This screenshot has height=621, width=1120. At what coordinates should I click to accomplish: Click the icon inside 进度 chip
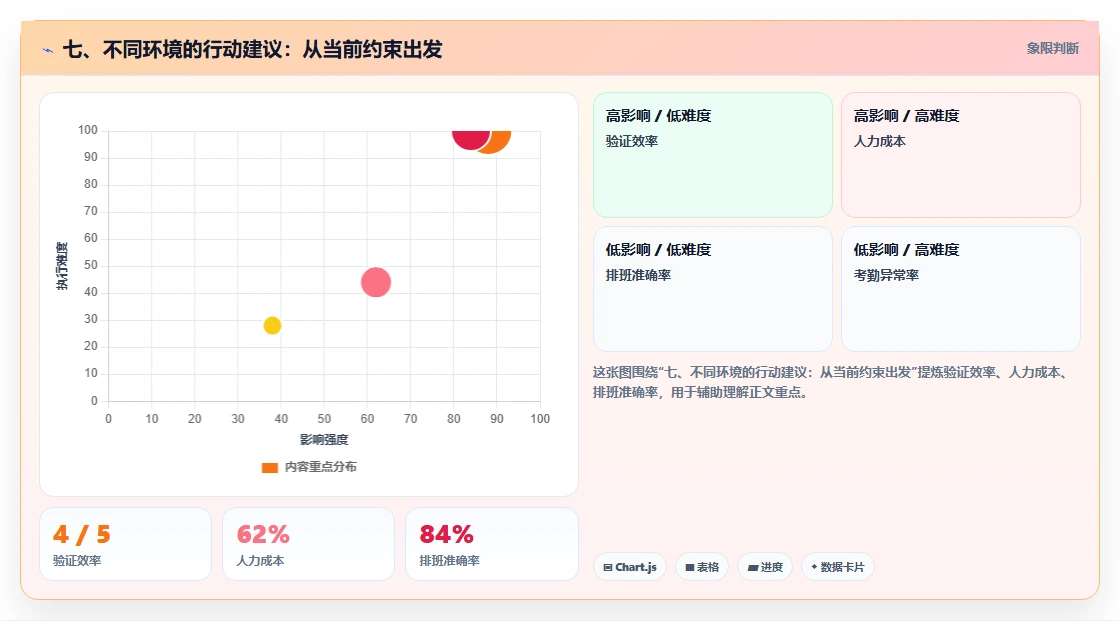(753, 567)
